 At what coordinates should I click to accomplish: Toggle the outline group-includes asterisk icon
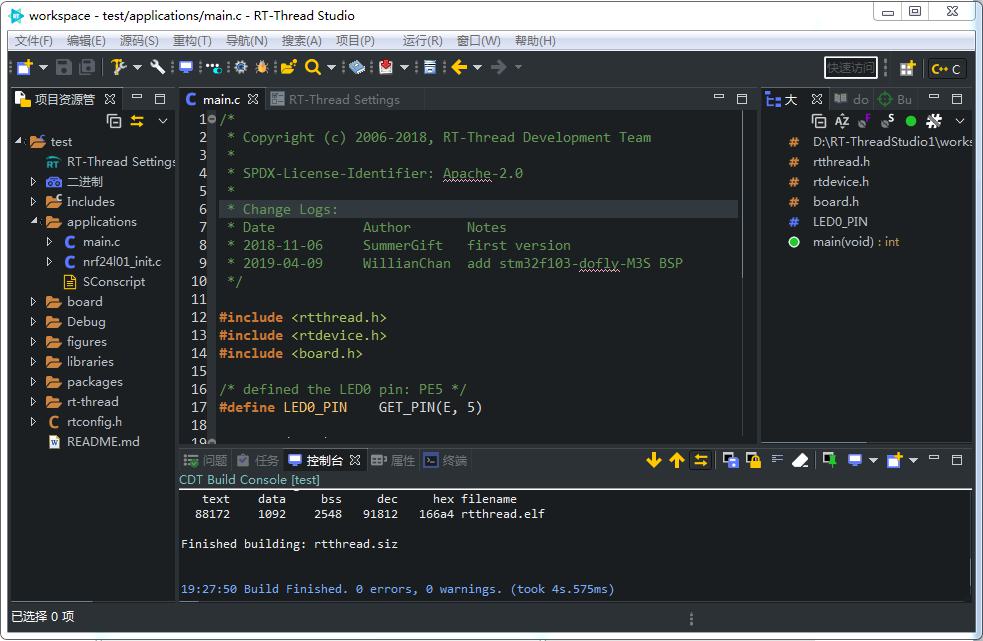coord(934,120)
